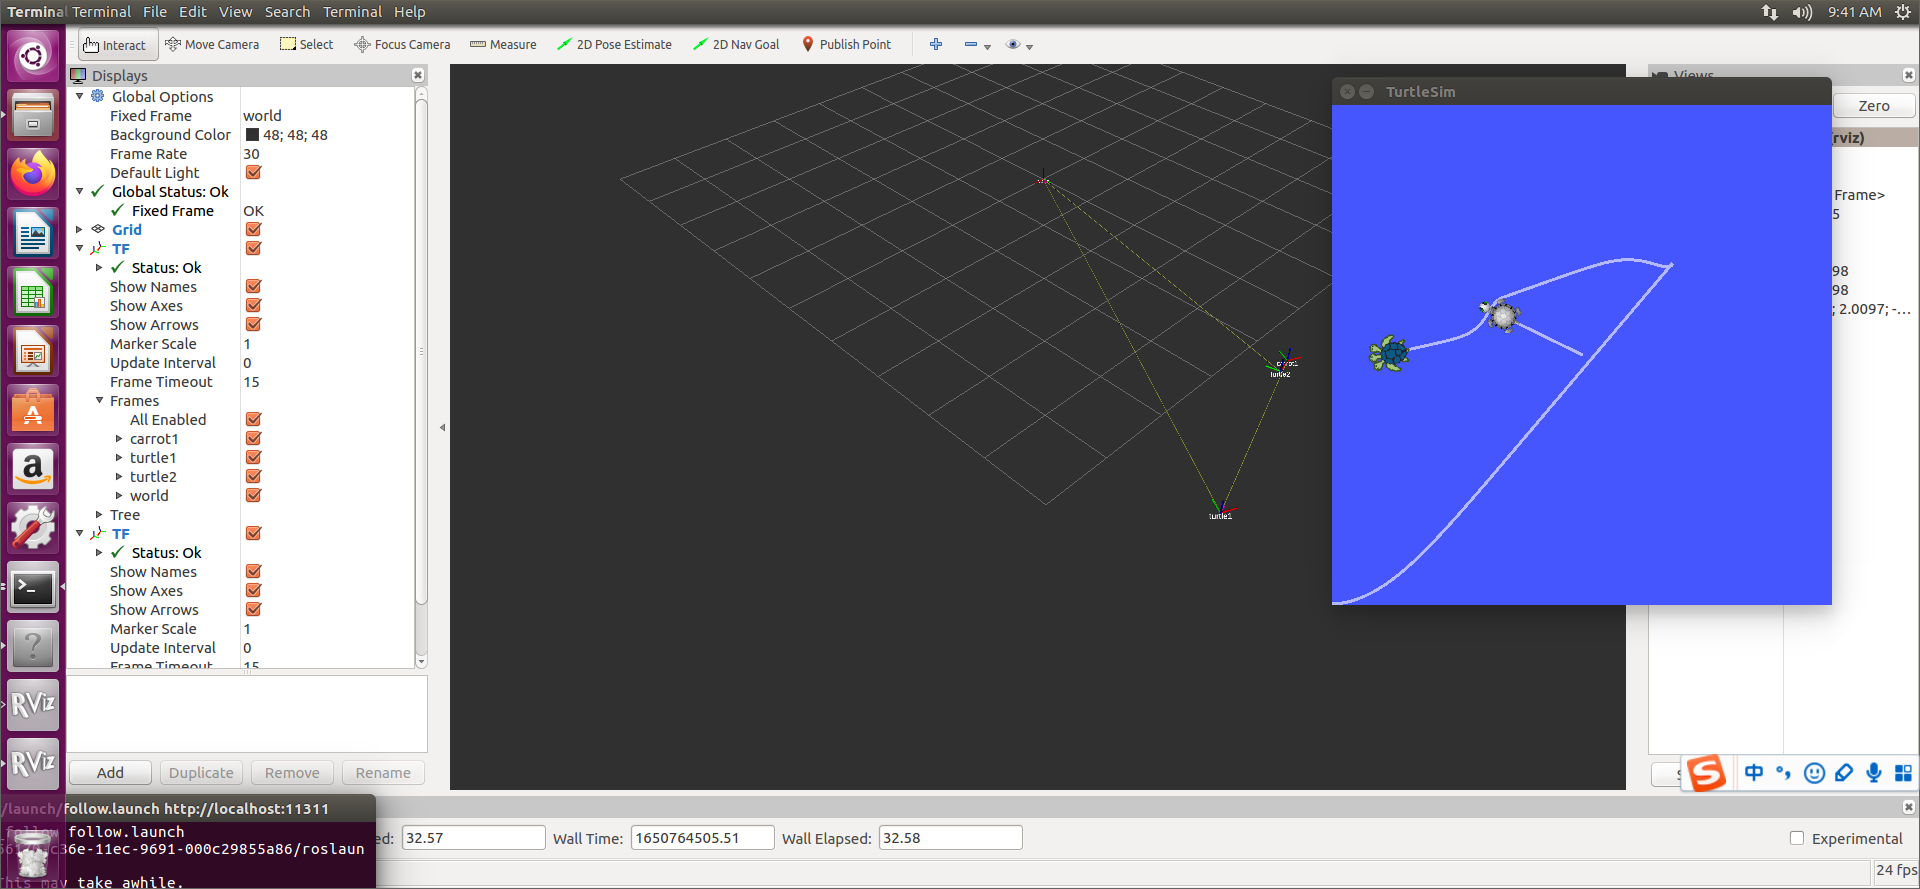Open the network indicator icon
Image resolution: width=1920 pixels, height=889 pixels.
(1769, 12)
